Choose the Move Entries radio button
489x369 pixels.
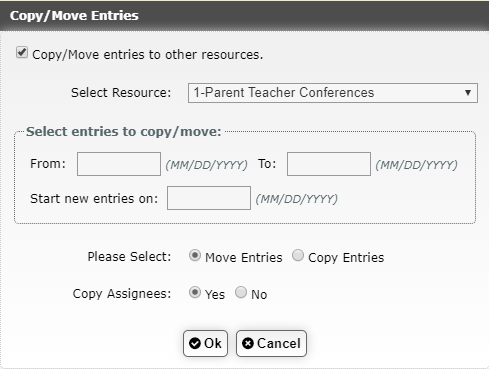pyautogui.click(x=195, y=256)
